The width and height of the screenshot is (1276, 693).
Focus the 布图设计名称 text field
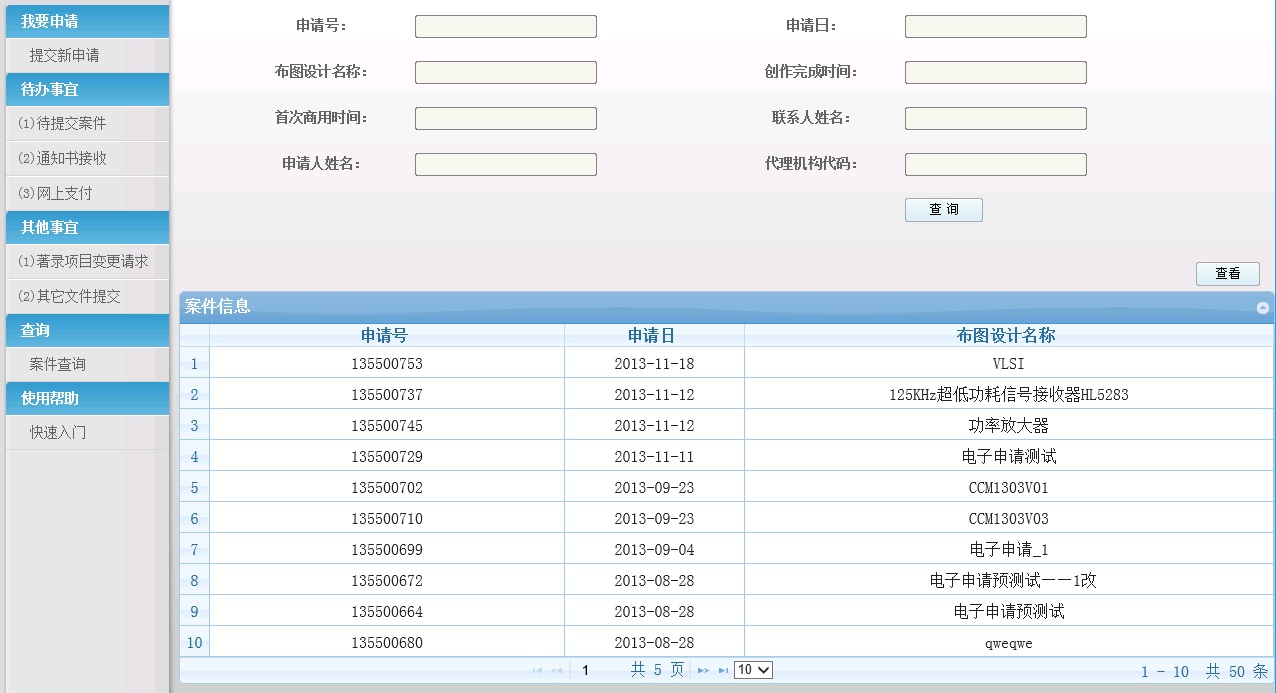[x=505, y=73]
